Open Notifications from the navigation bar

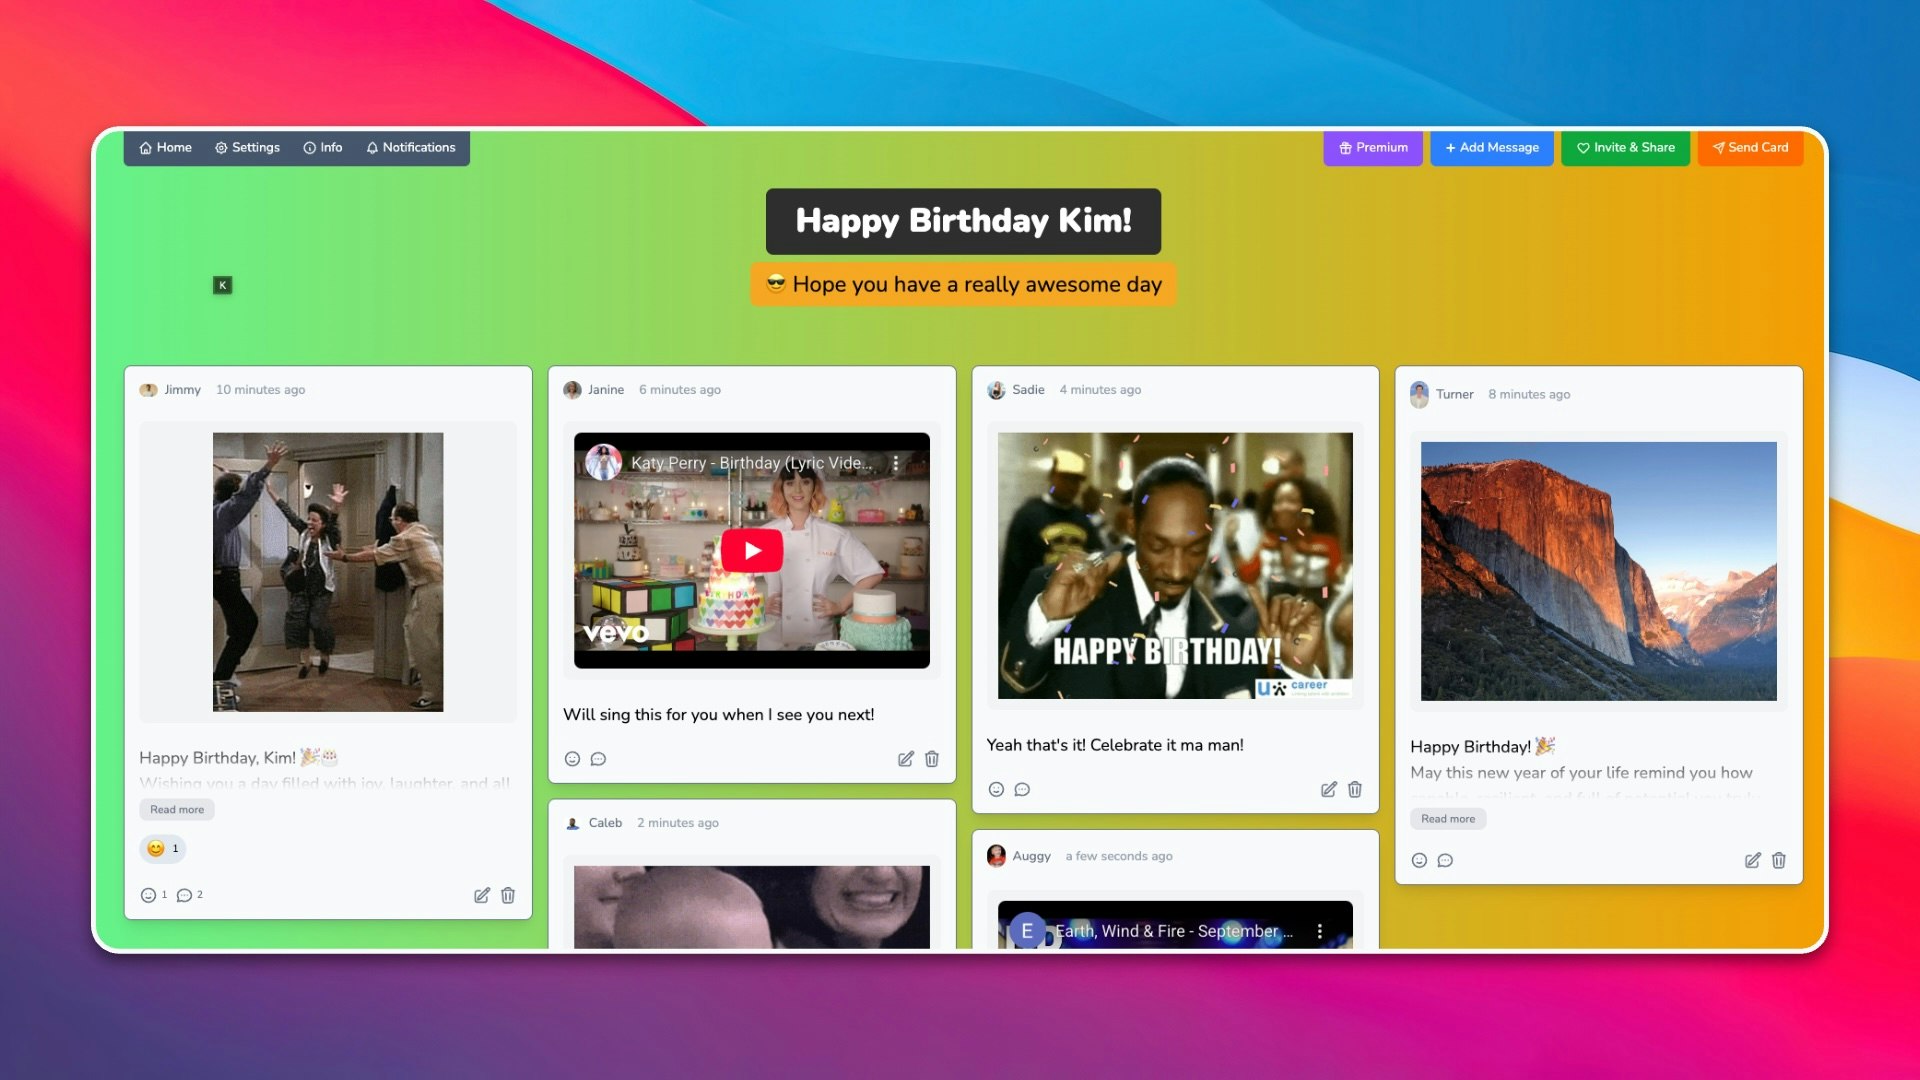[411, 147]
